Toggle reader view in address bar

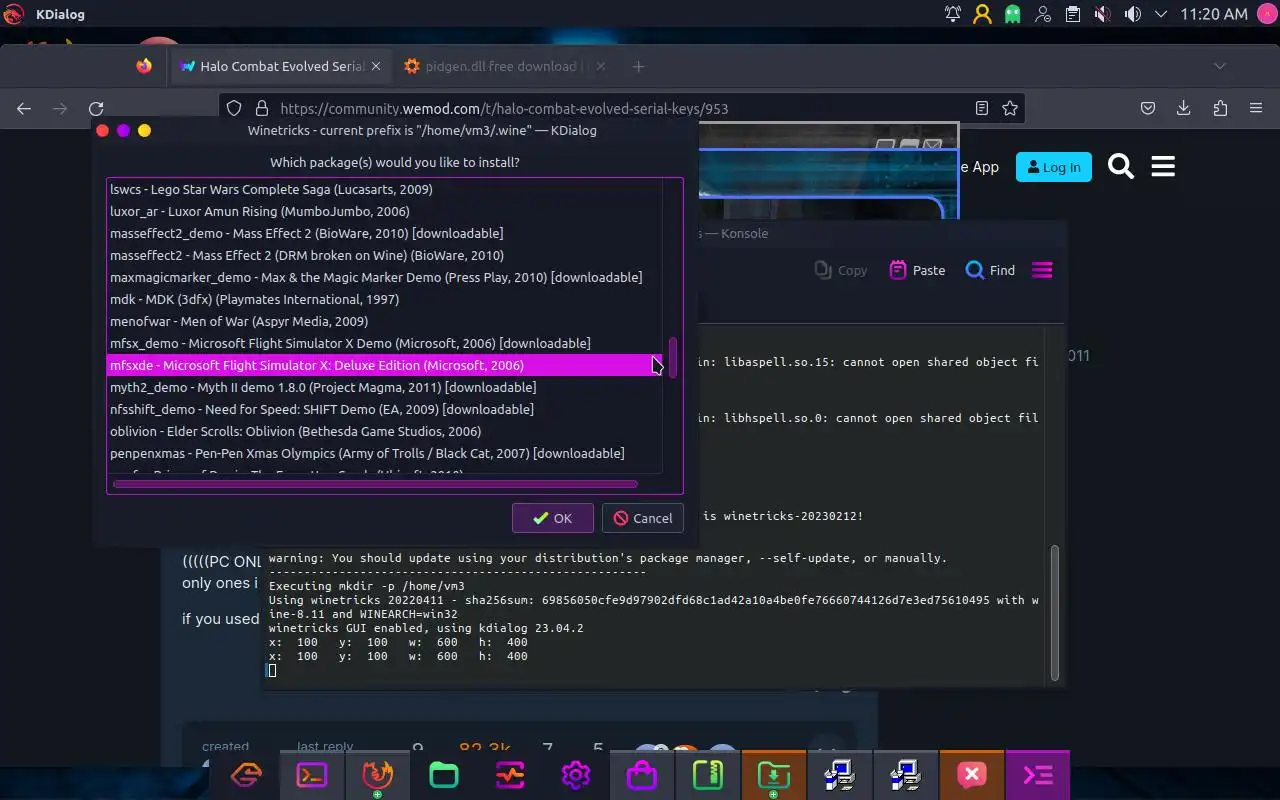tap(982, 108)
